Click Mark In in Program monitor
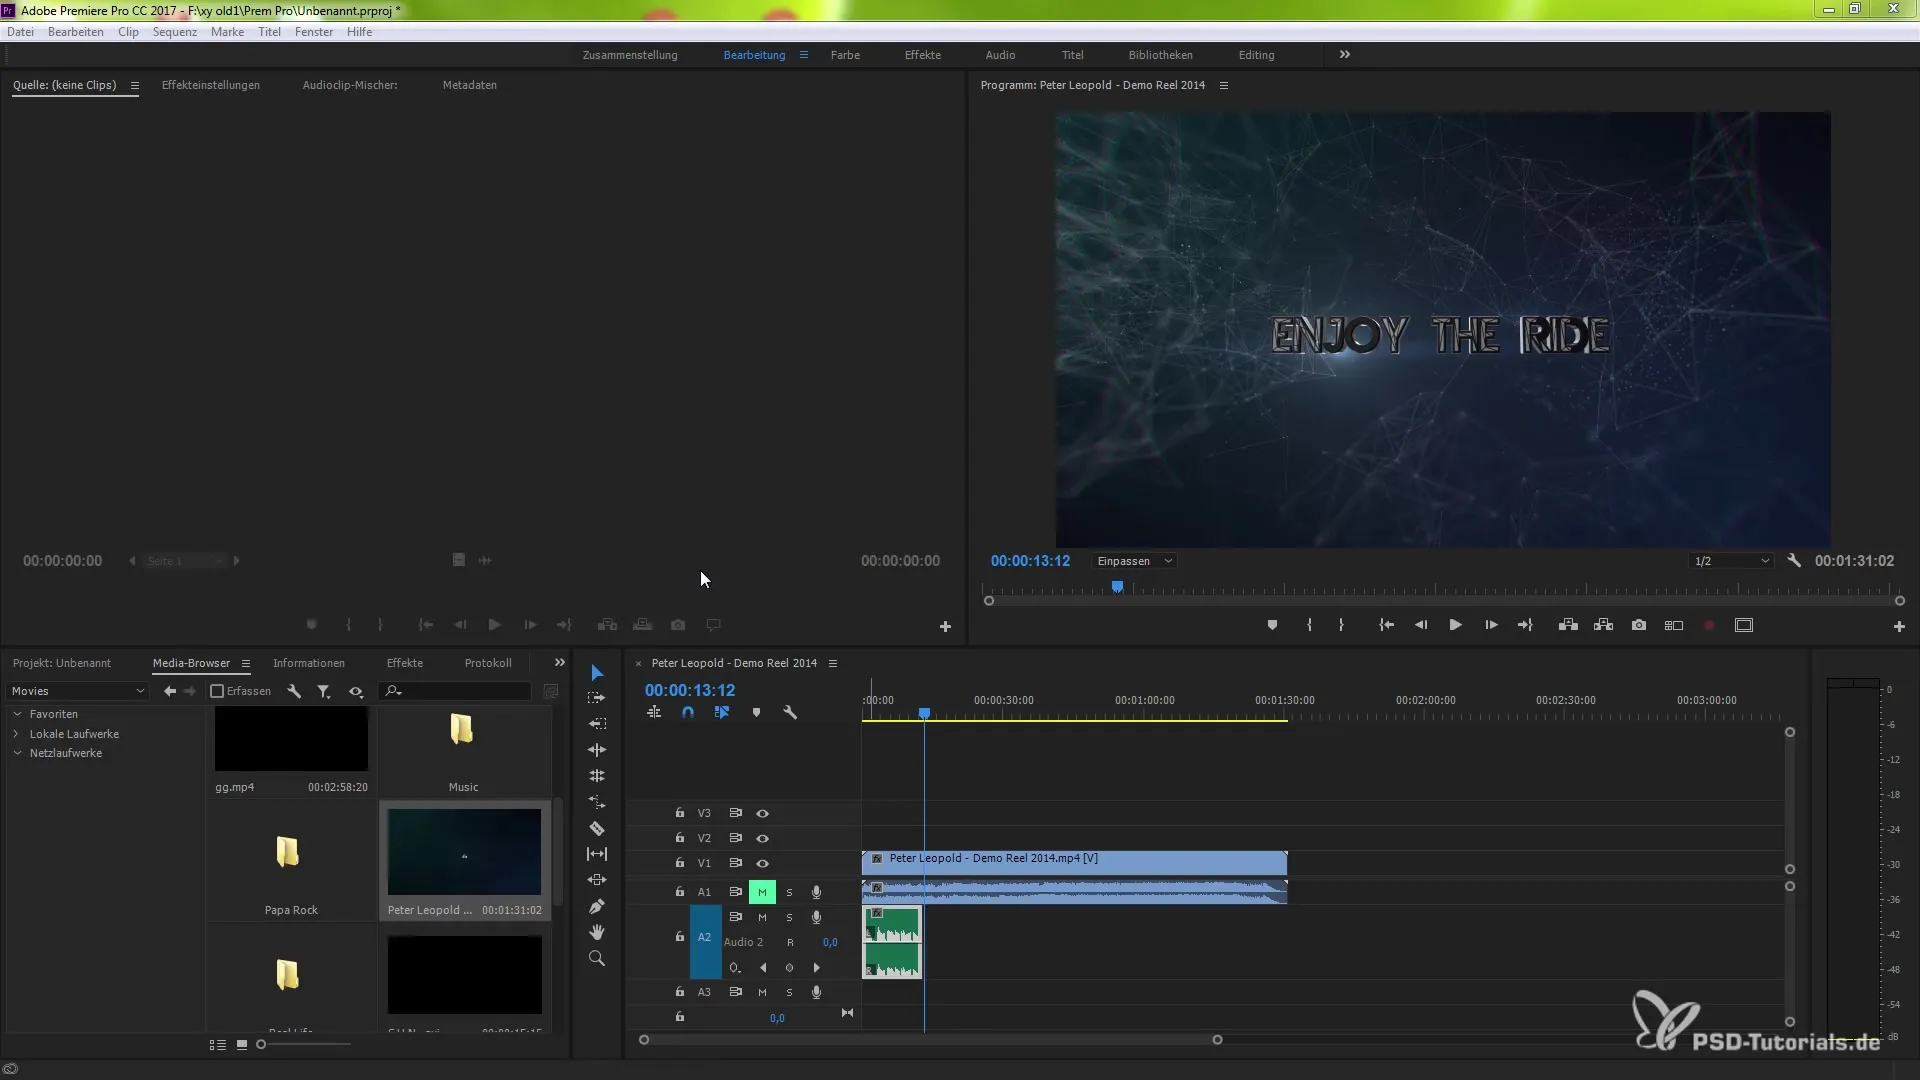The image size is (1920, 1080). [1309, 625]
